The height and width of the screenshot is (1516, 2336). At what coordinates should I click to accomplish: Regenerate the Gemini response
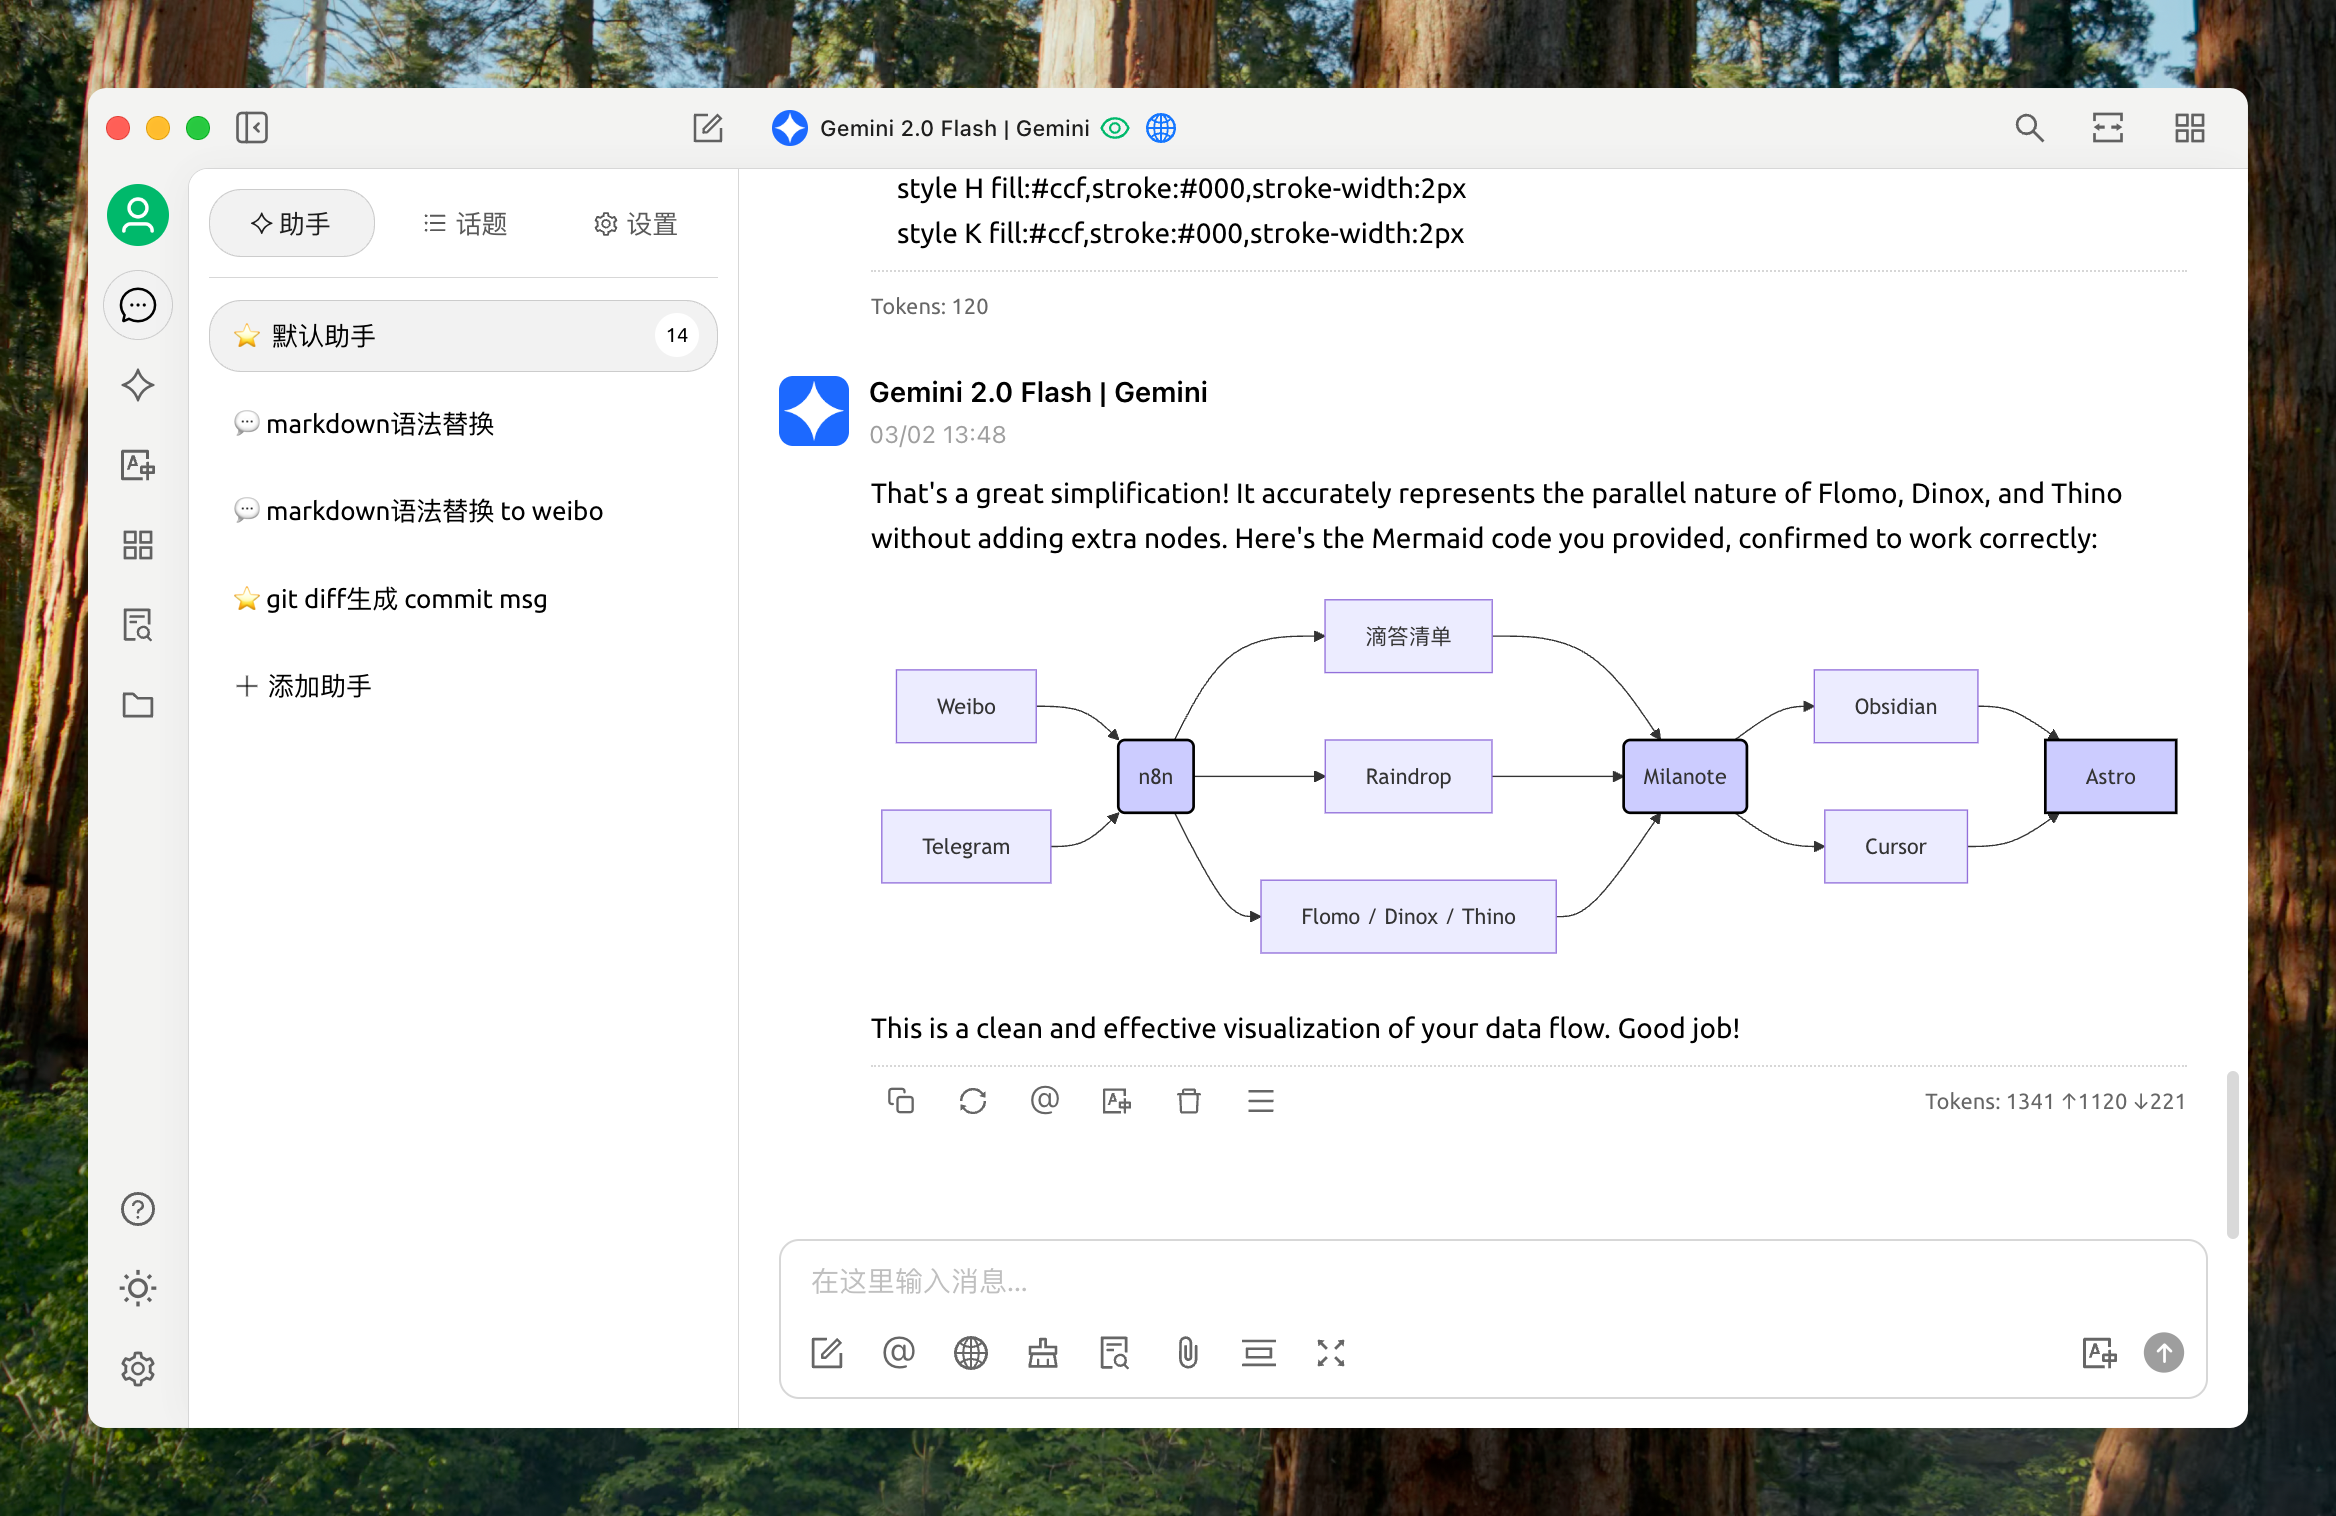[973, 1101]
